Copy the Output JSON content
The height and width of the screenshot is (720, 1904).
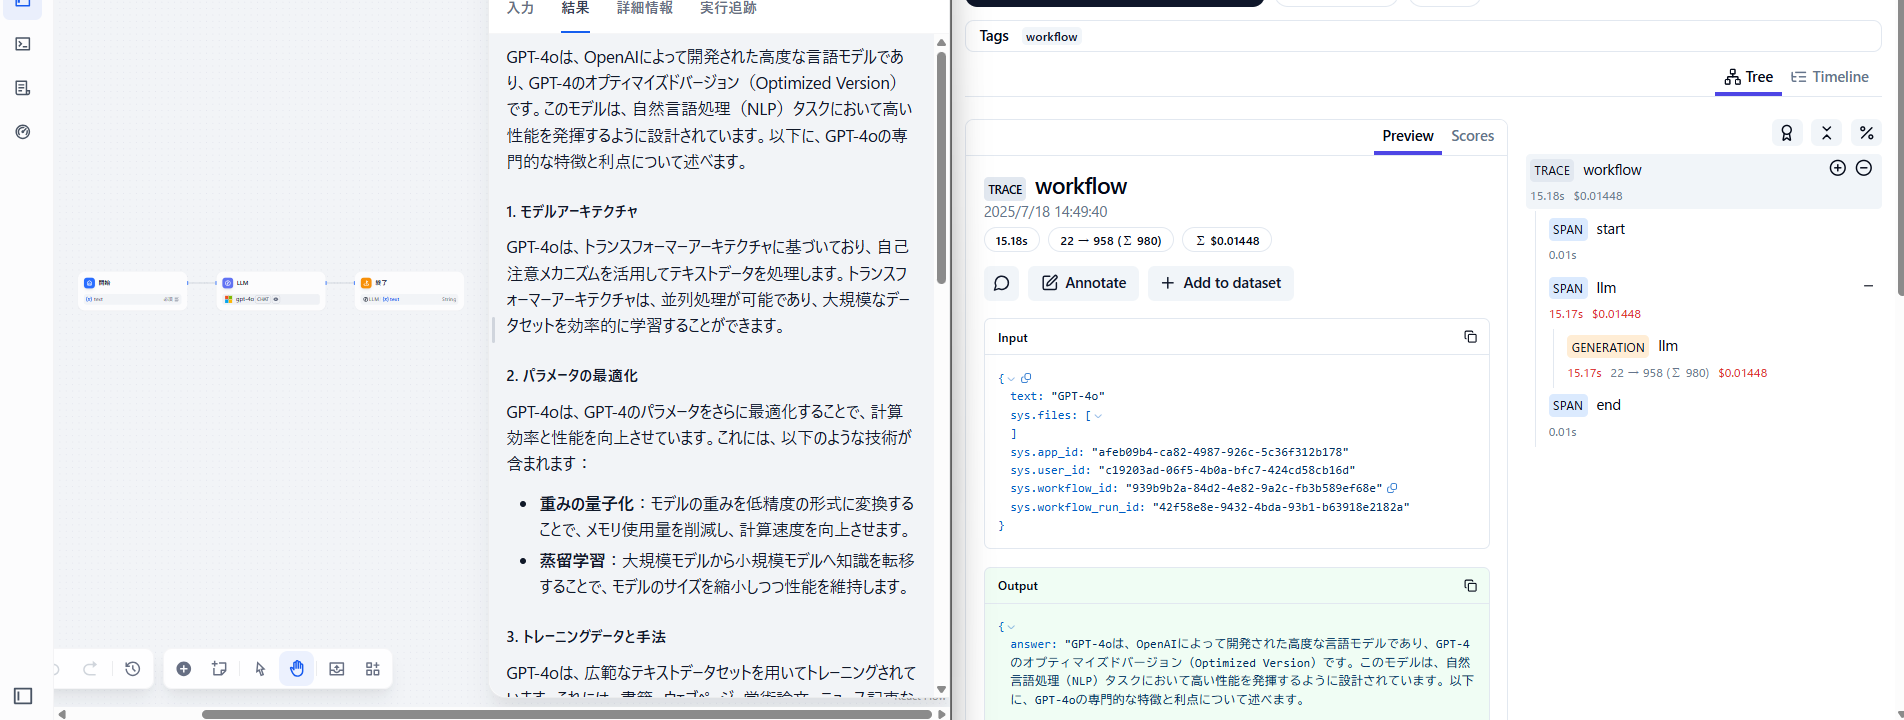tap(1470, 586)
